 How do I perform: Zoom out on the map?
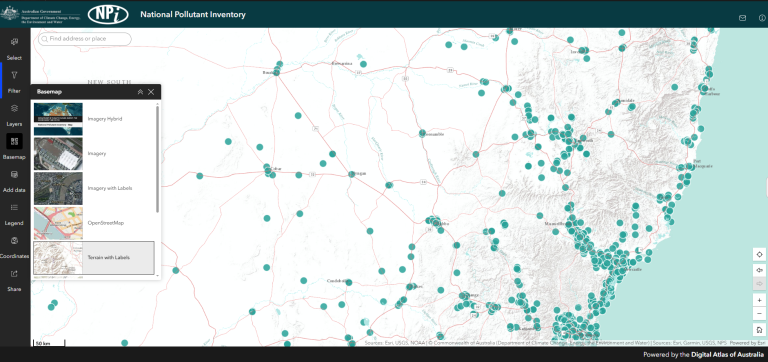tap(759, 314)
